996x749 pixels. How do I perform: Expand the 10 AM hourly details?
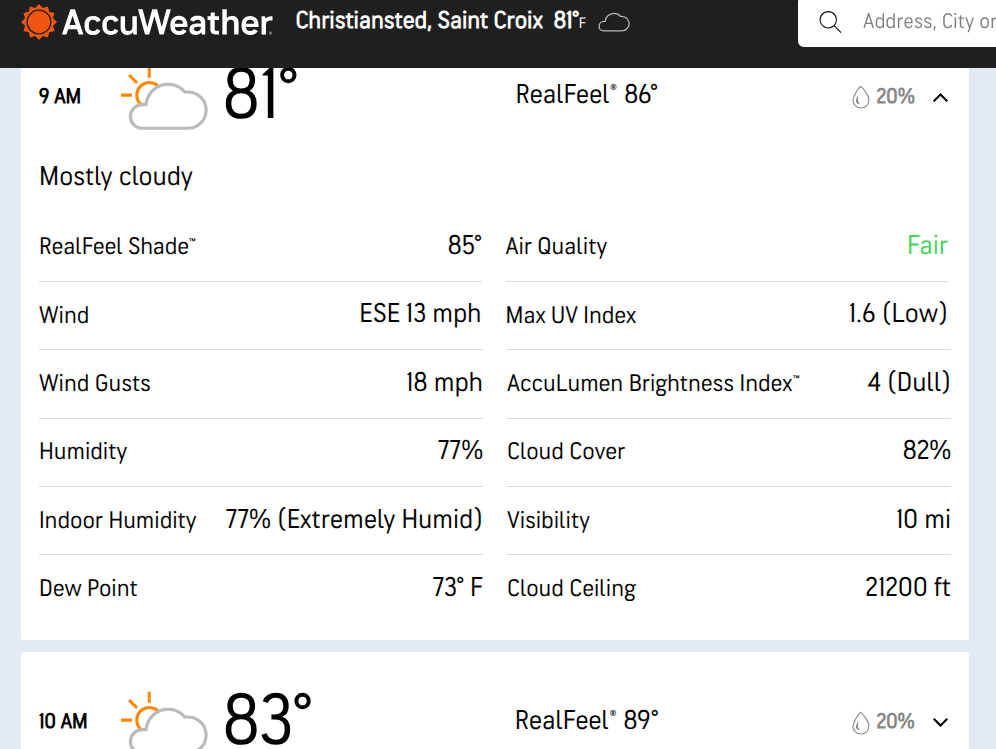pos(940,722)
